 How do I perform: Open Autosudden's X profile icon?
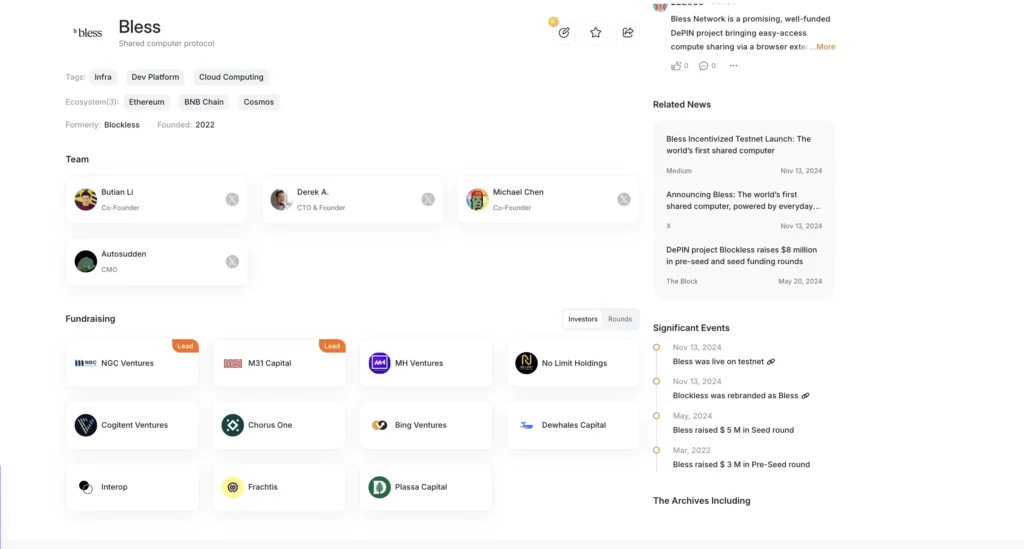(232, 262)
